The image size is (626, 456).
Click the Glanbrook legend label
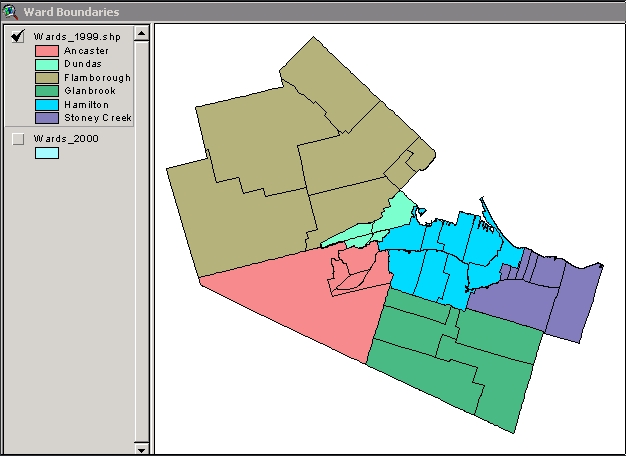(90, 91)
